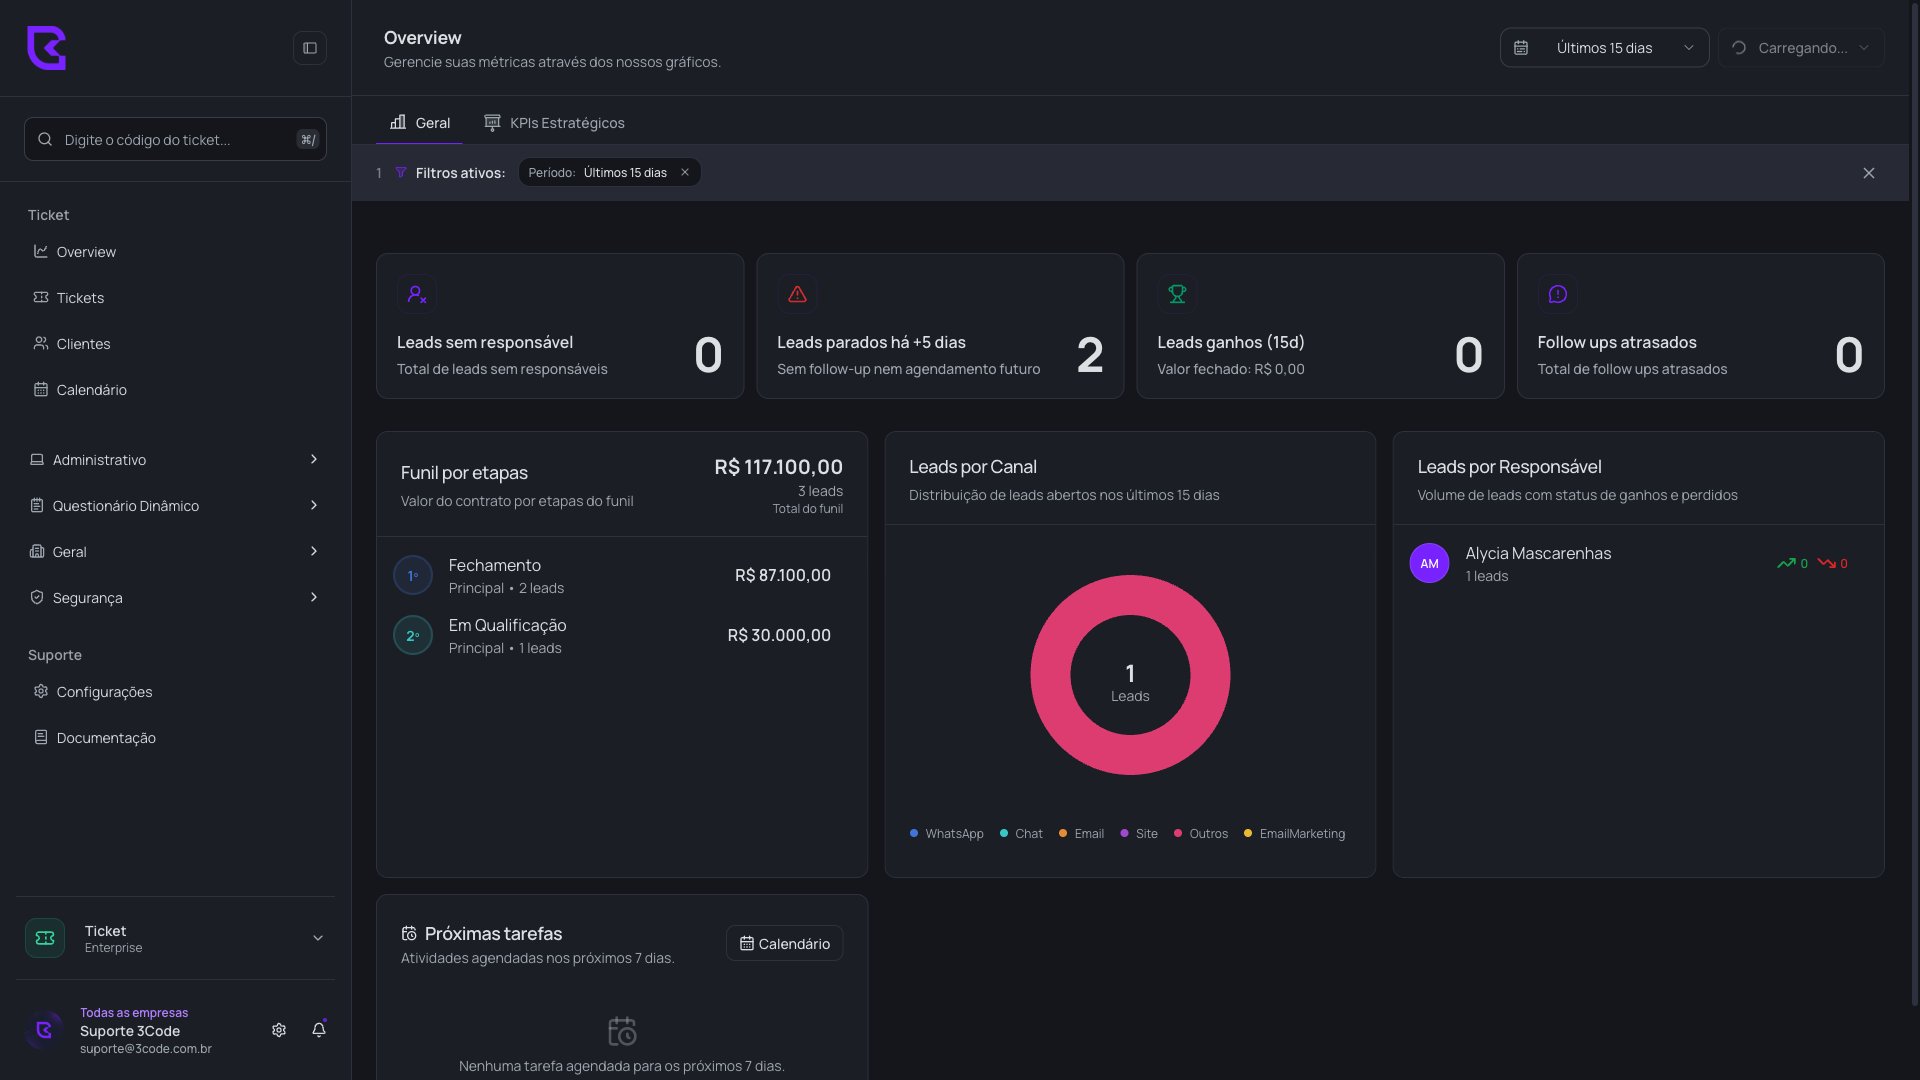
Task: Click the Calendário button in Próximas tarefas
Action: pos(784,943)
